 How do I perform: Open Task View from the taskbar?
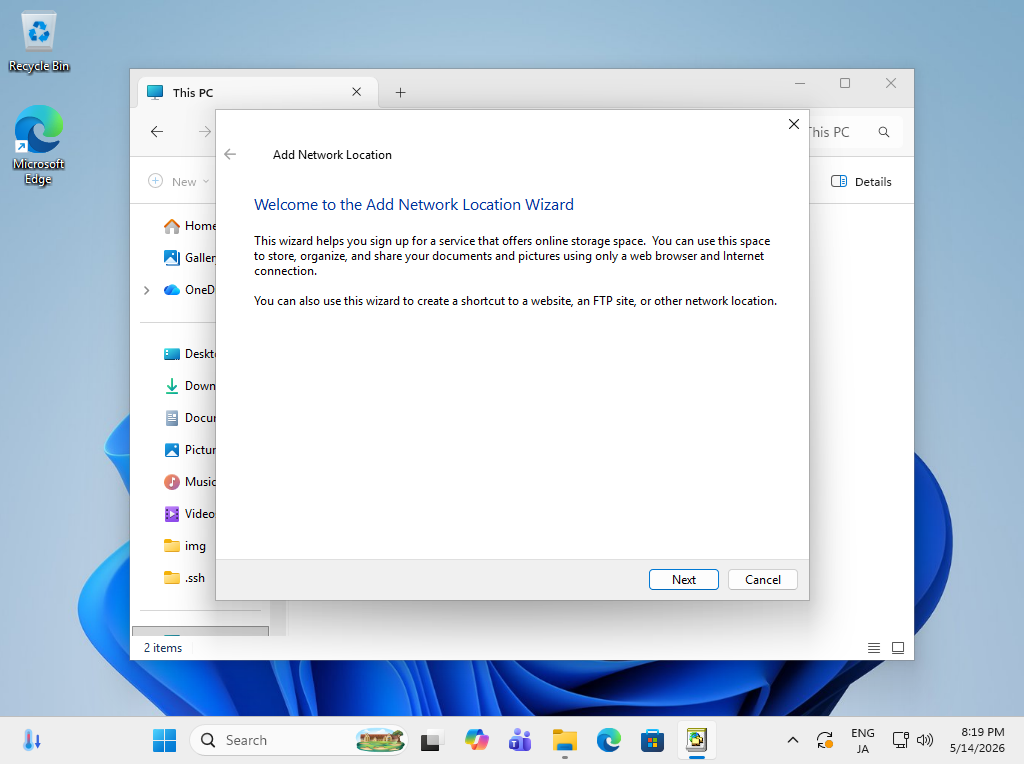431,740
